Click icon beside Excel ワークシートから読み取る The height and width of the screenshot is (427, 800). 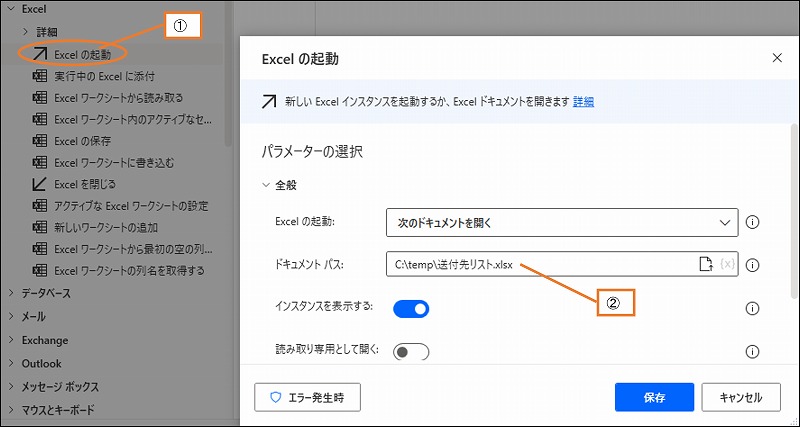[40, 97]
